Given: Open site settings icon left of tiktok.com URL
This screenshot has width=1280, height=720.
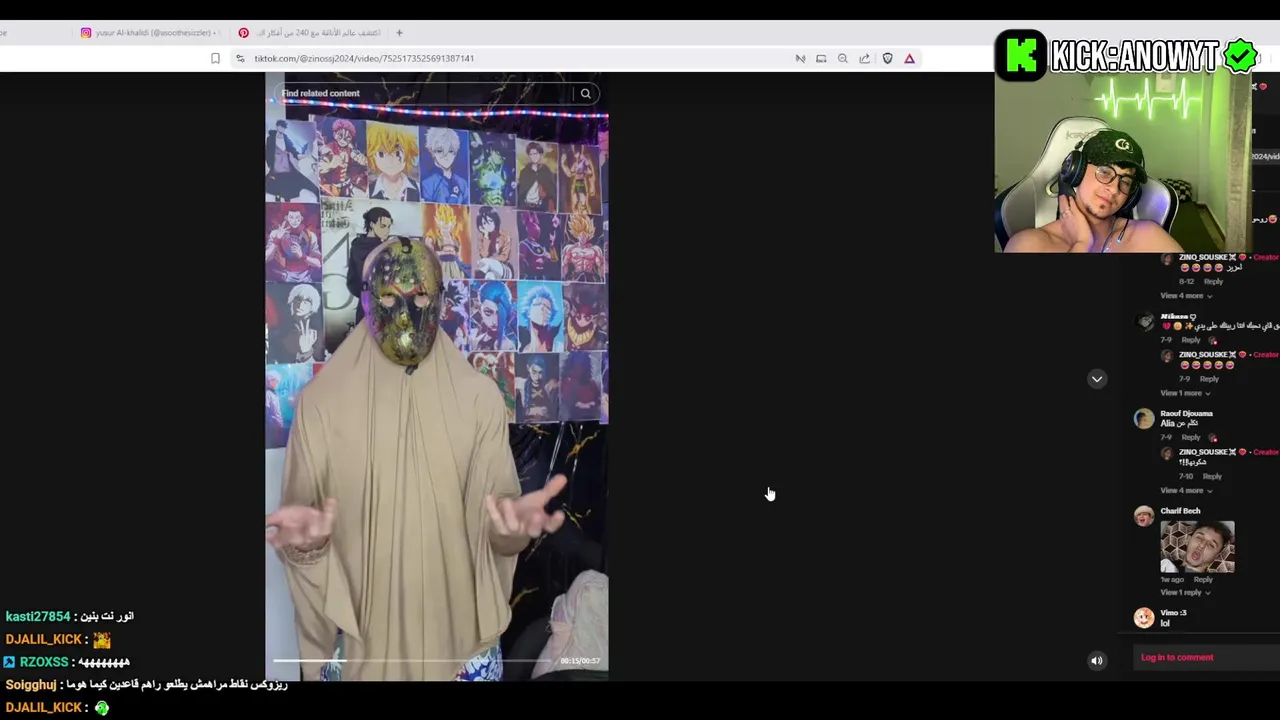Looking at the screenshot, I should tap(240, 58).
